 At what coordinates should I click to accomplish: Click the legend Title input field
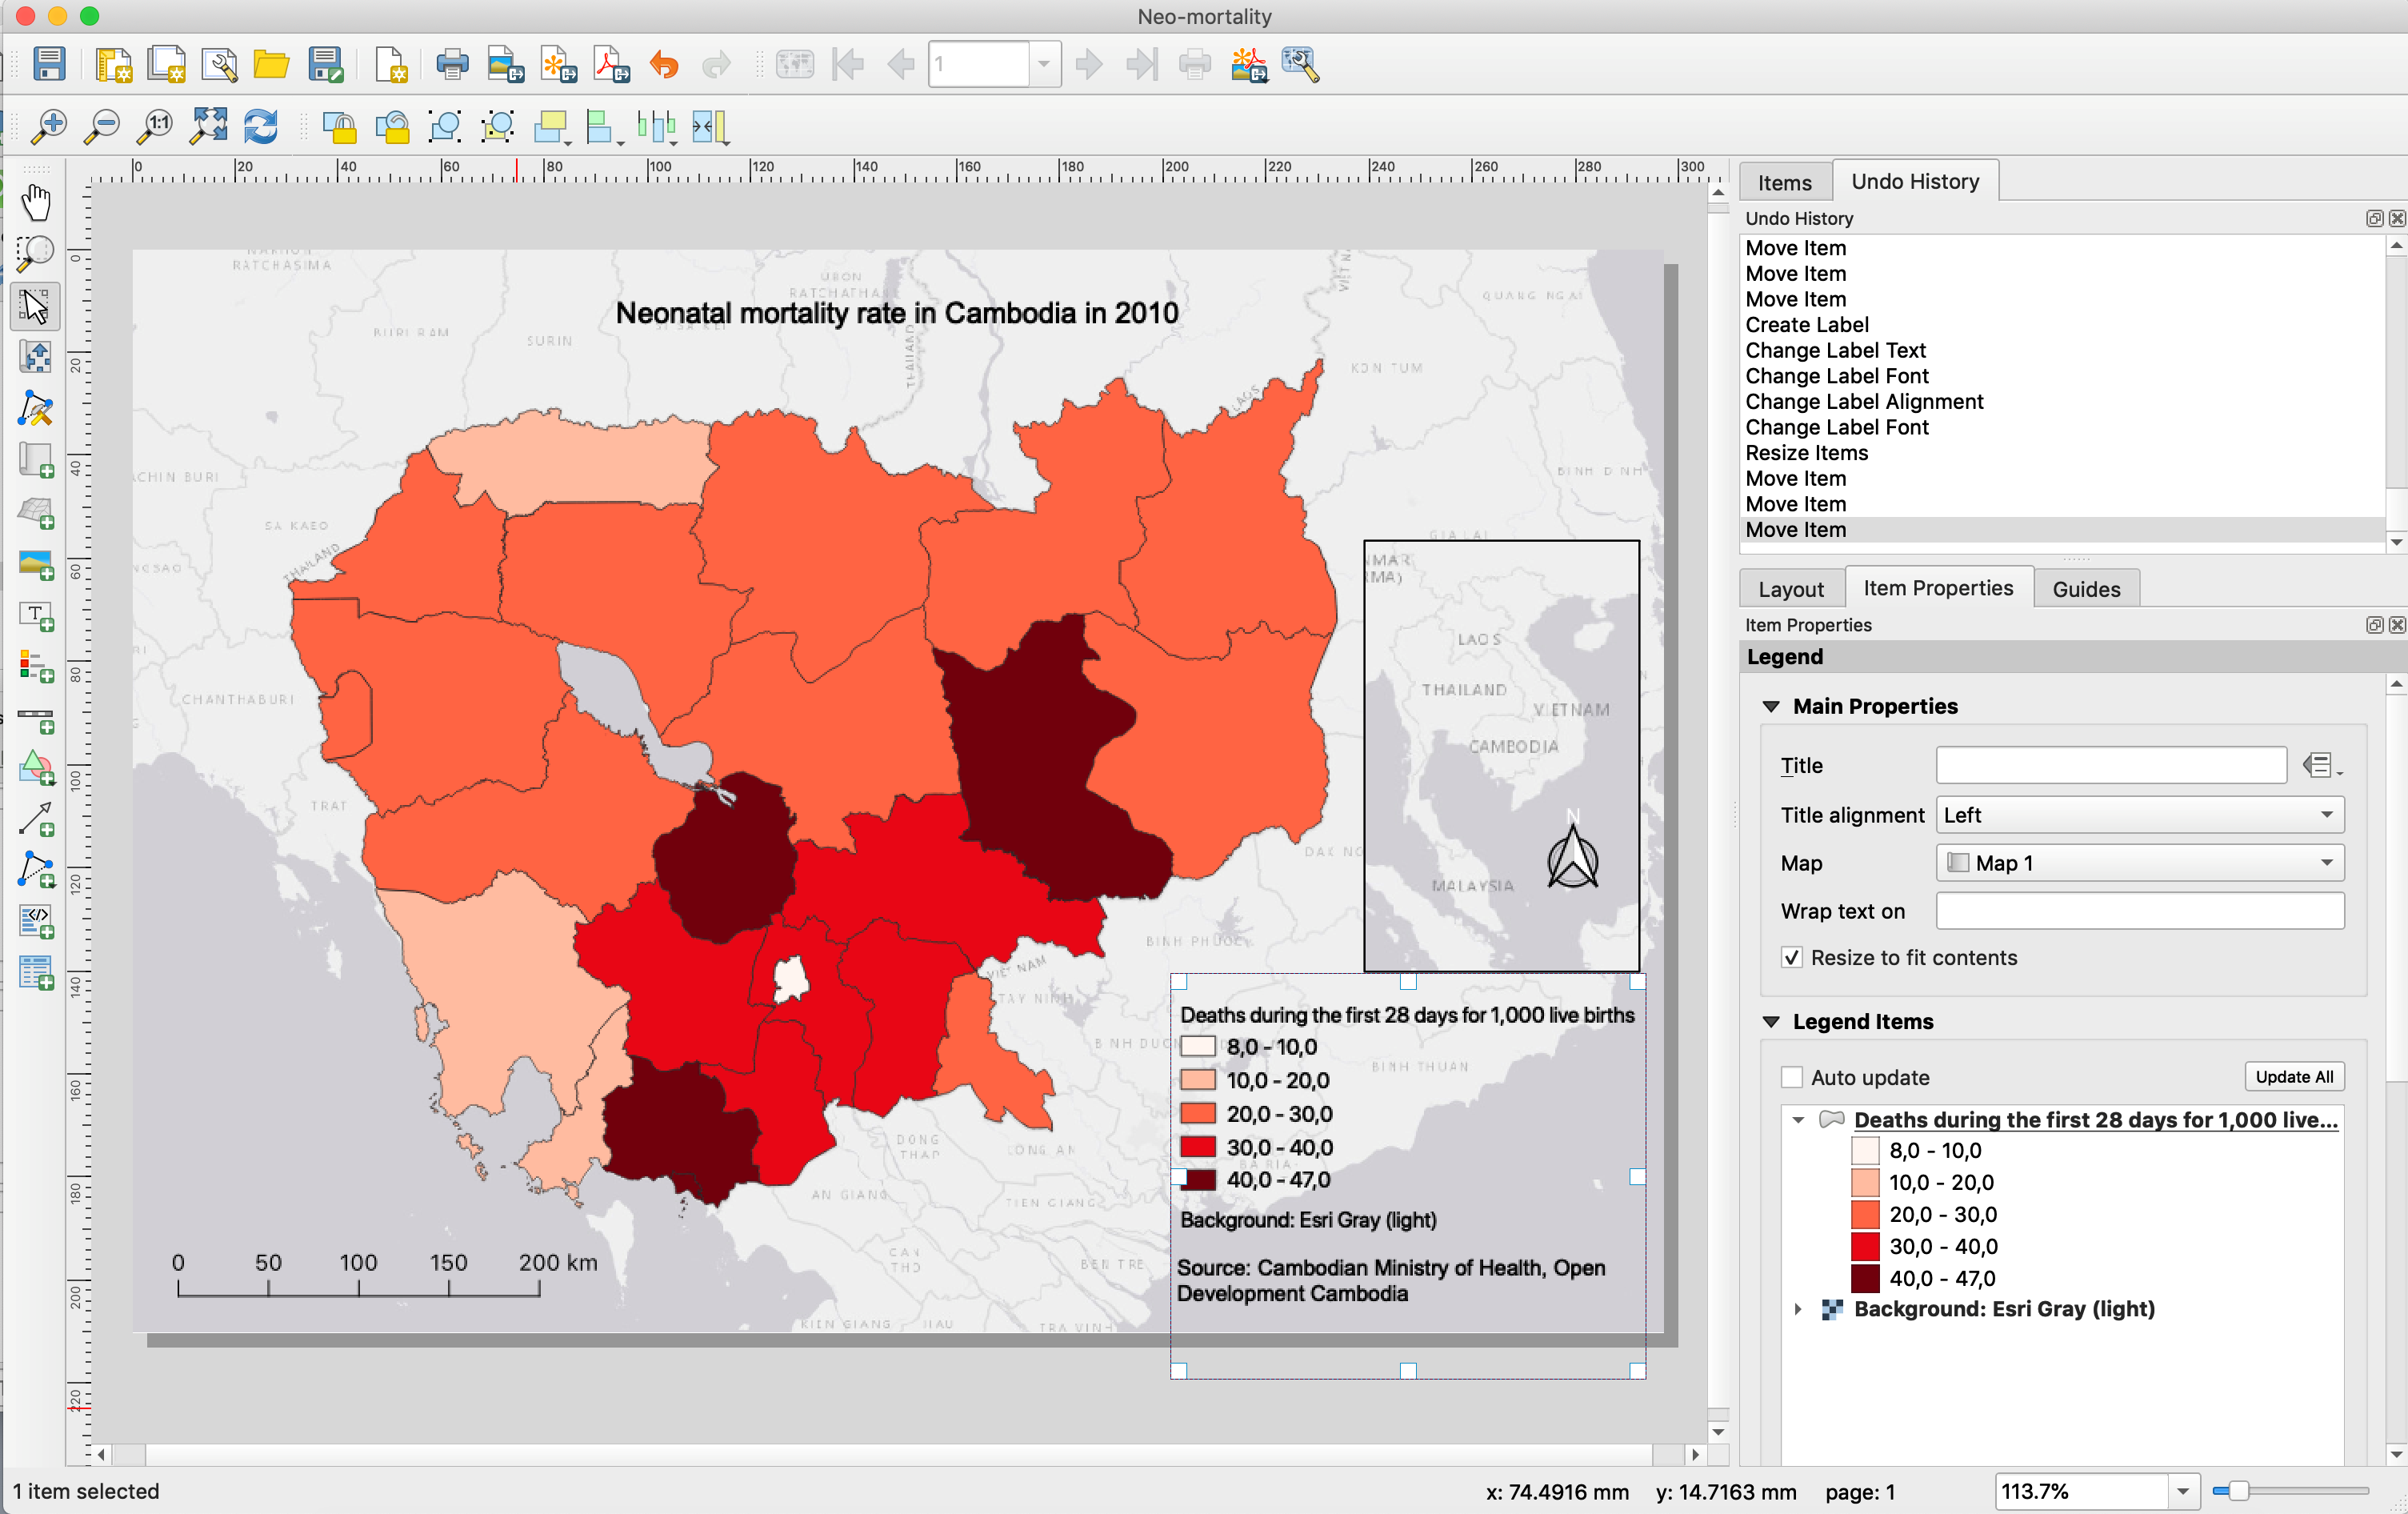tap(2111, 766)
